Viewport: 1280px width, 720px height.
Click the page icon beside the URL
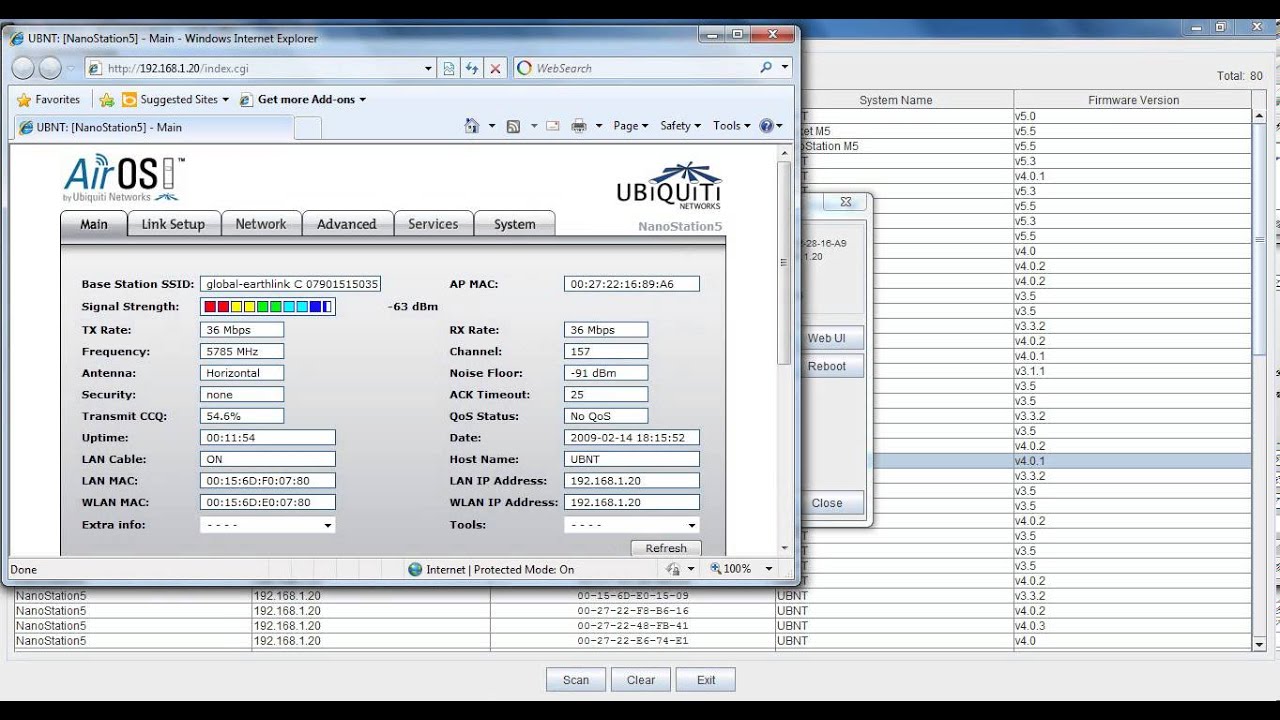(95, 69)
